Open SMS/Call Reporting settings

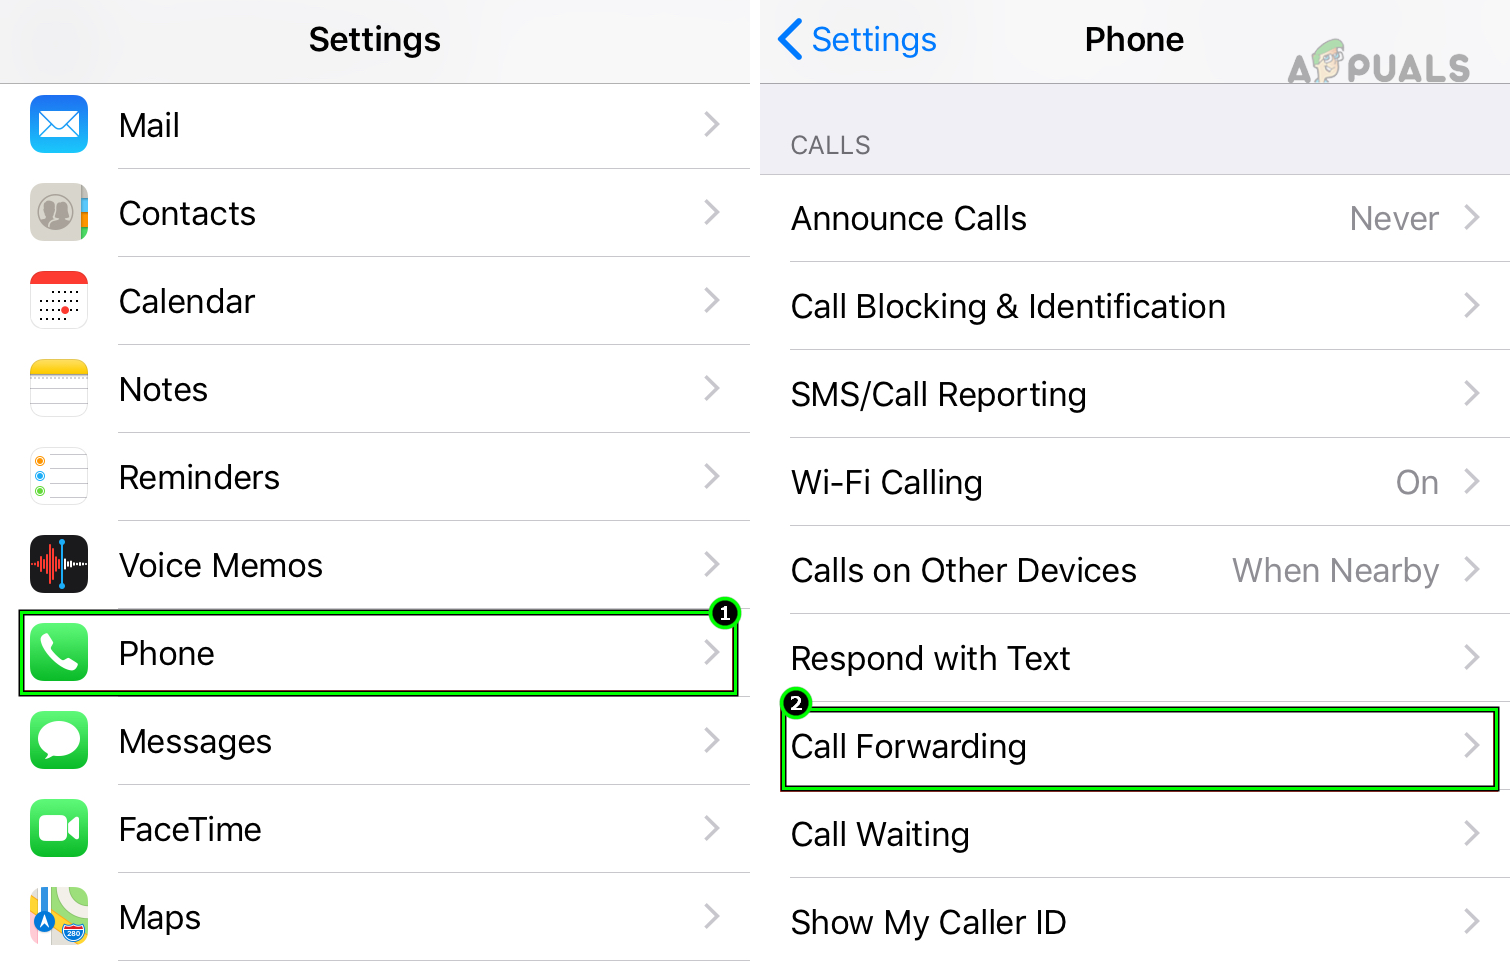click(1135, 394)
